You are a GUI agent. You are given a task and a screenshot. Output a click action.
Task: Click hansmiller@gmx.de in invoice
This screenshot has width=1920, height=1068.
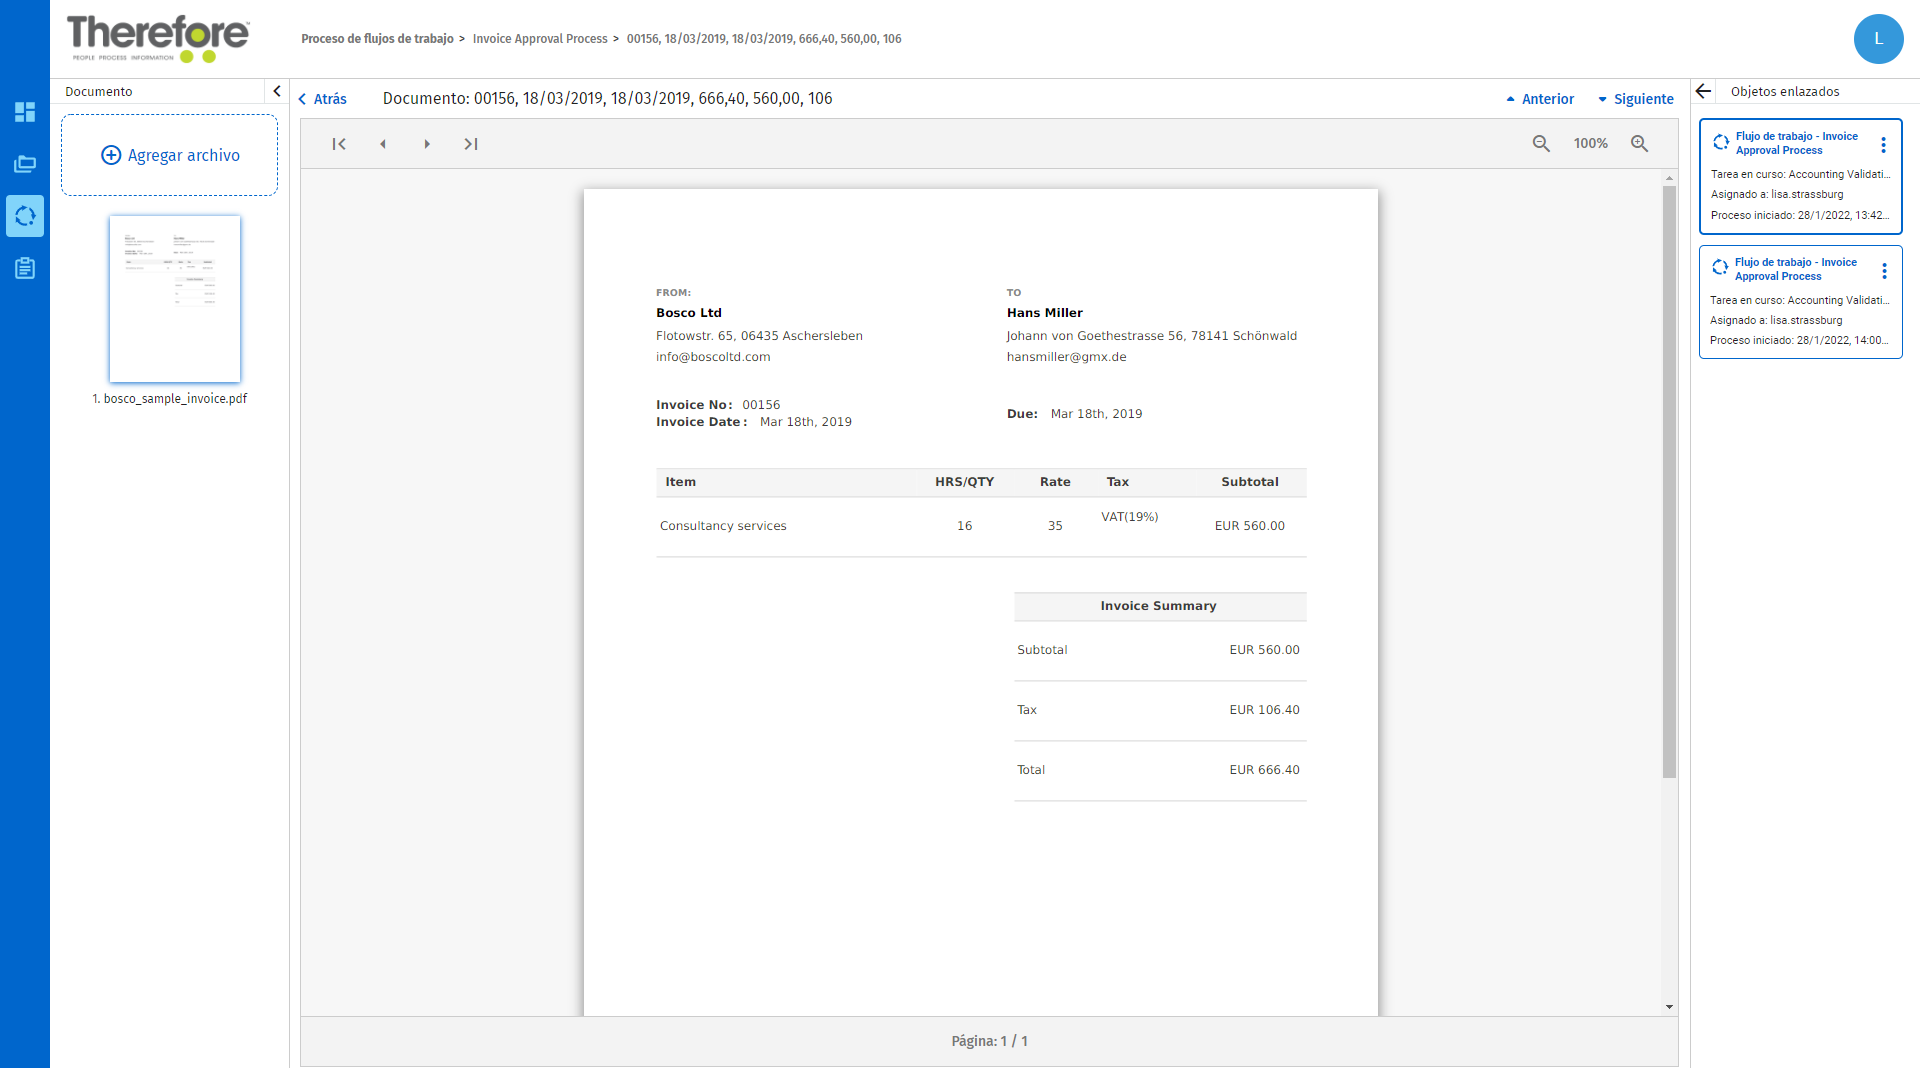coord(1066,357)
